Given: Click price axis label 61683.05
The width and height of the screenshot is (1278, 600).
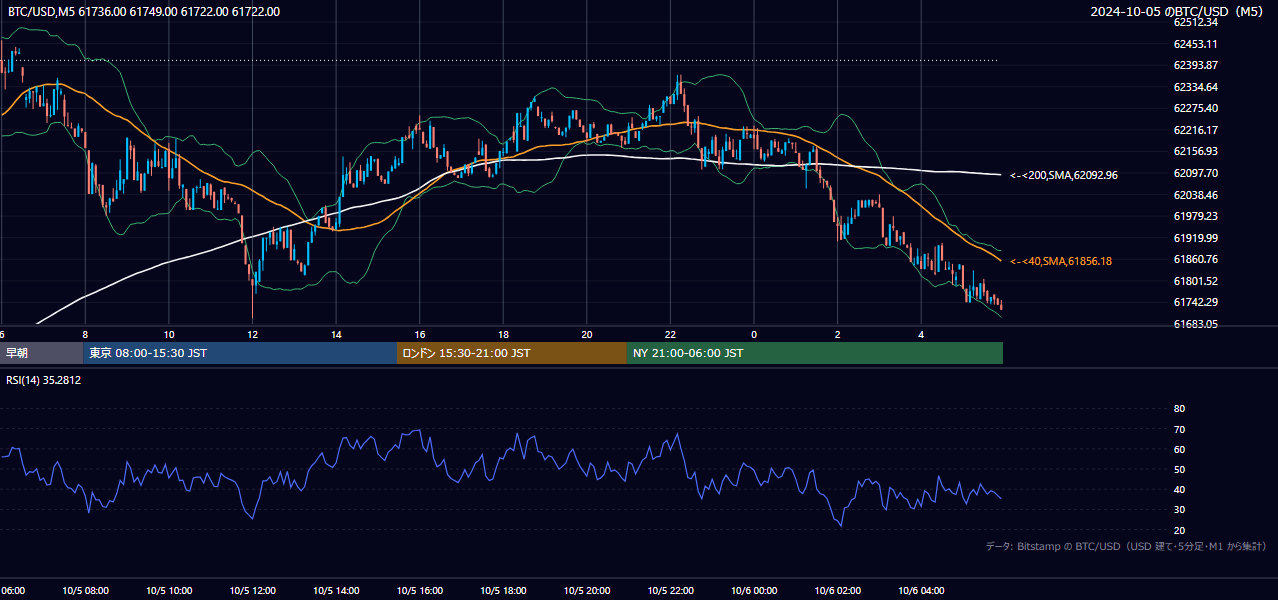Looking at the screenshot, I should pyautogui.click(x=1195, y=324).
